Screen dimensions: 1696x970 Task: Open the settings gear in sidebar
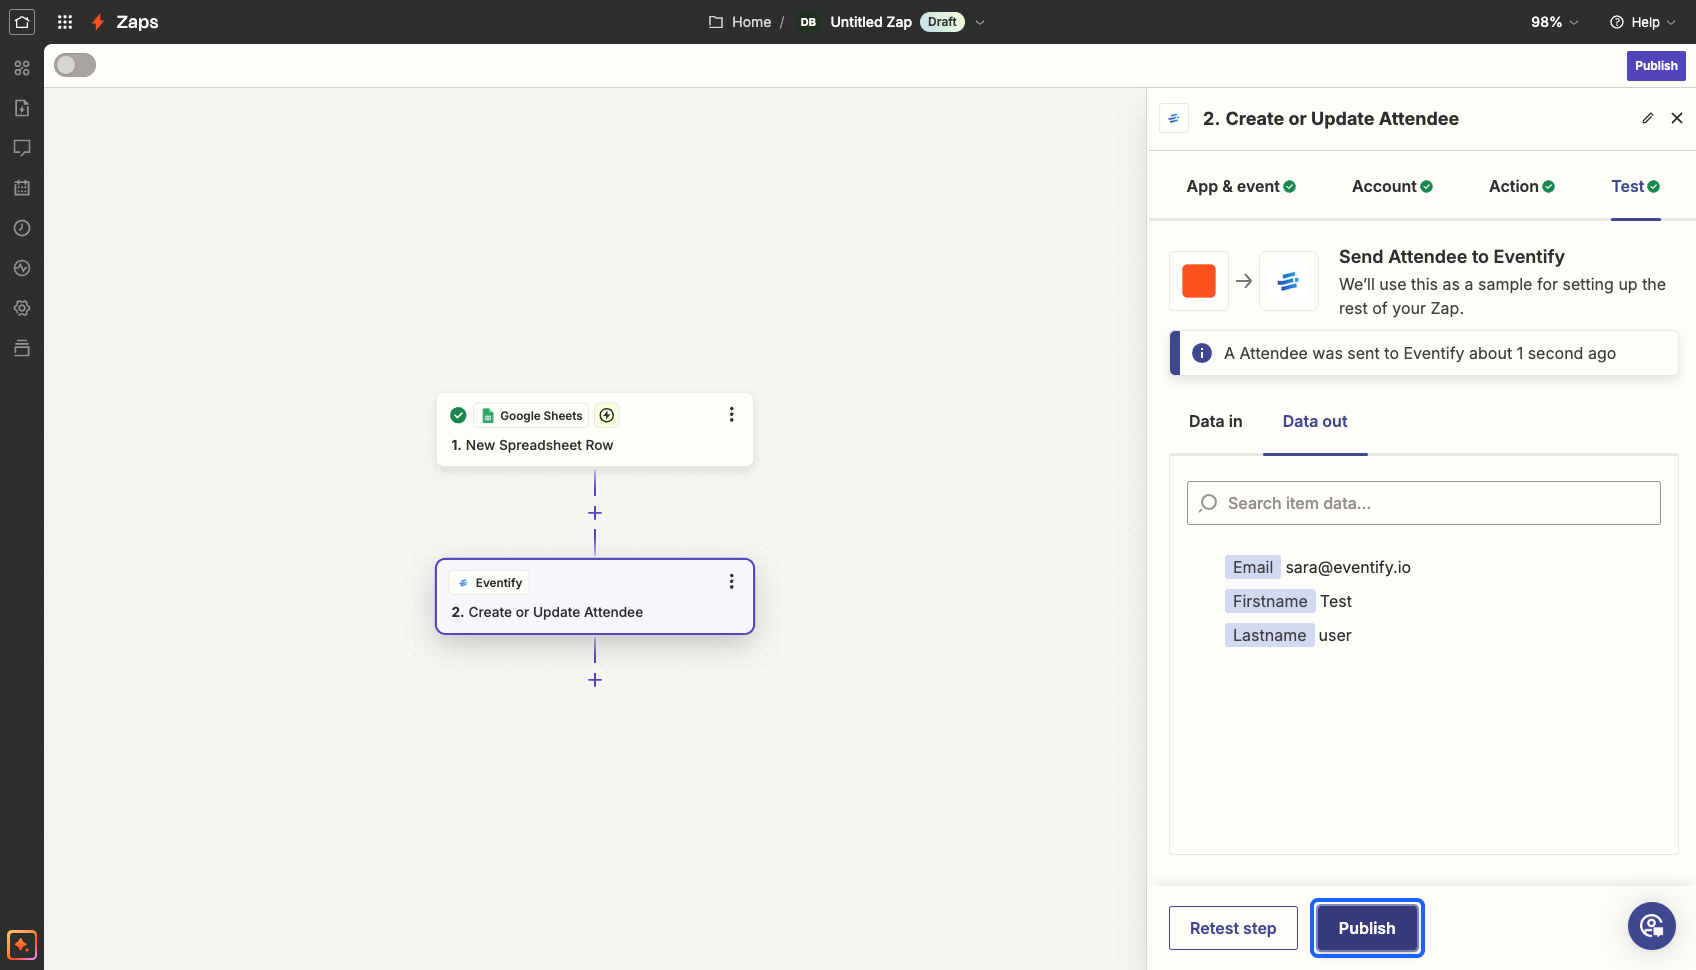[22, 308]
